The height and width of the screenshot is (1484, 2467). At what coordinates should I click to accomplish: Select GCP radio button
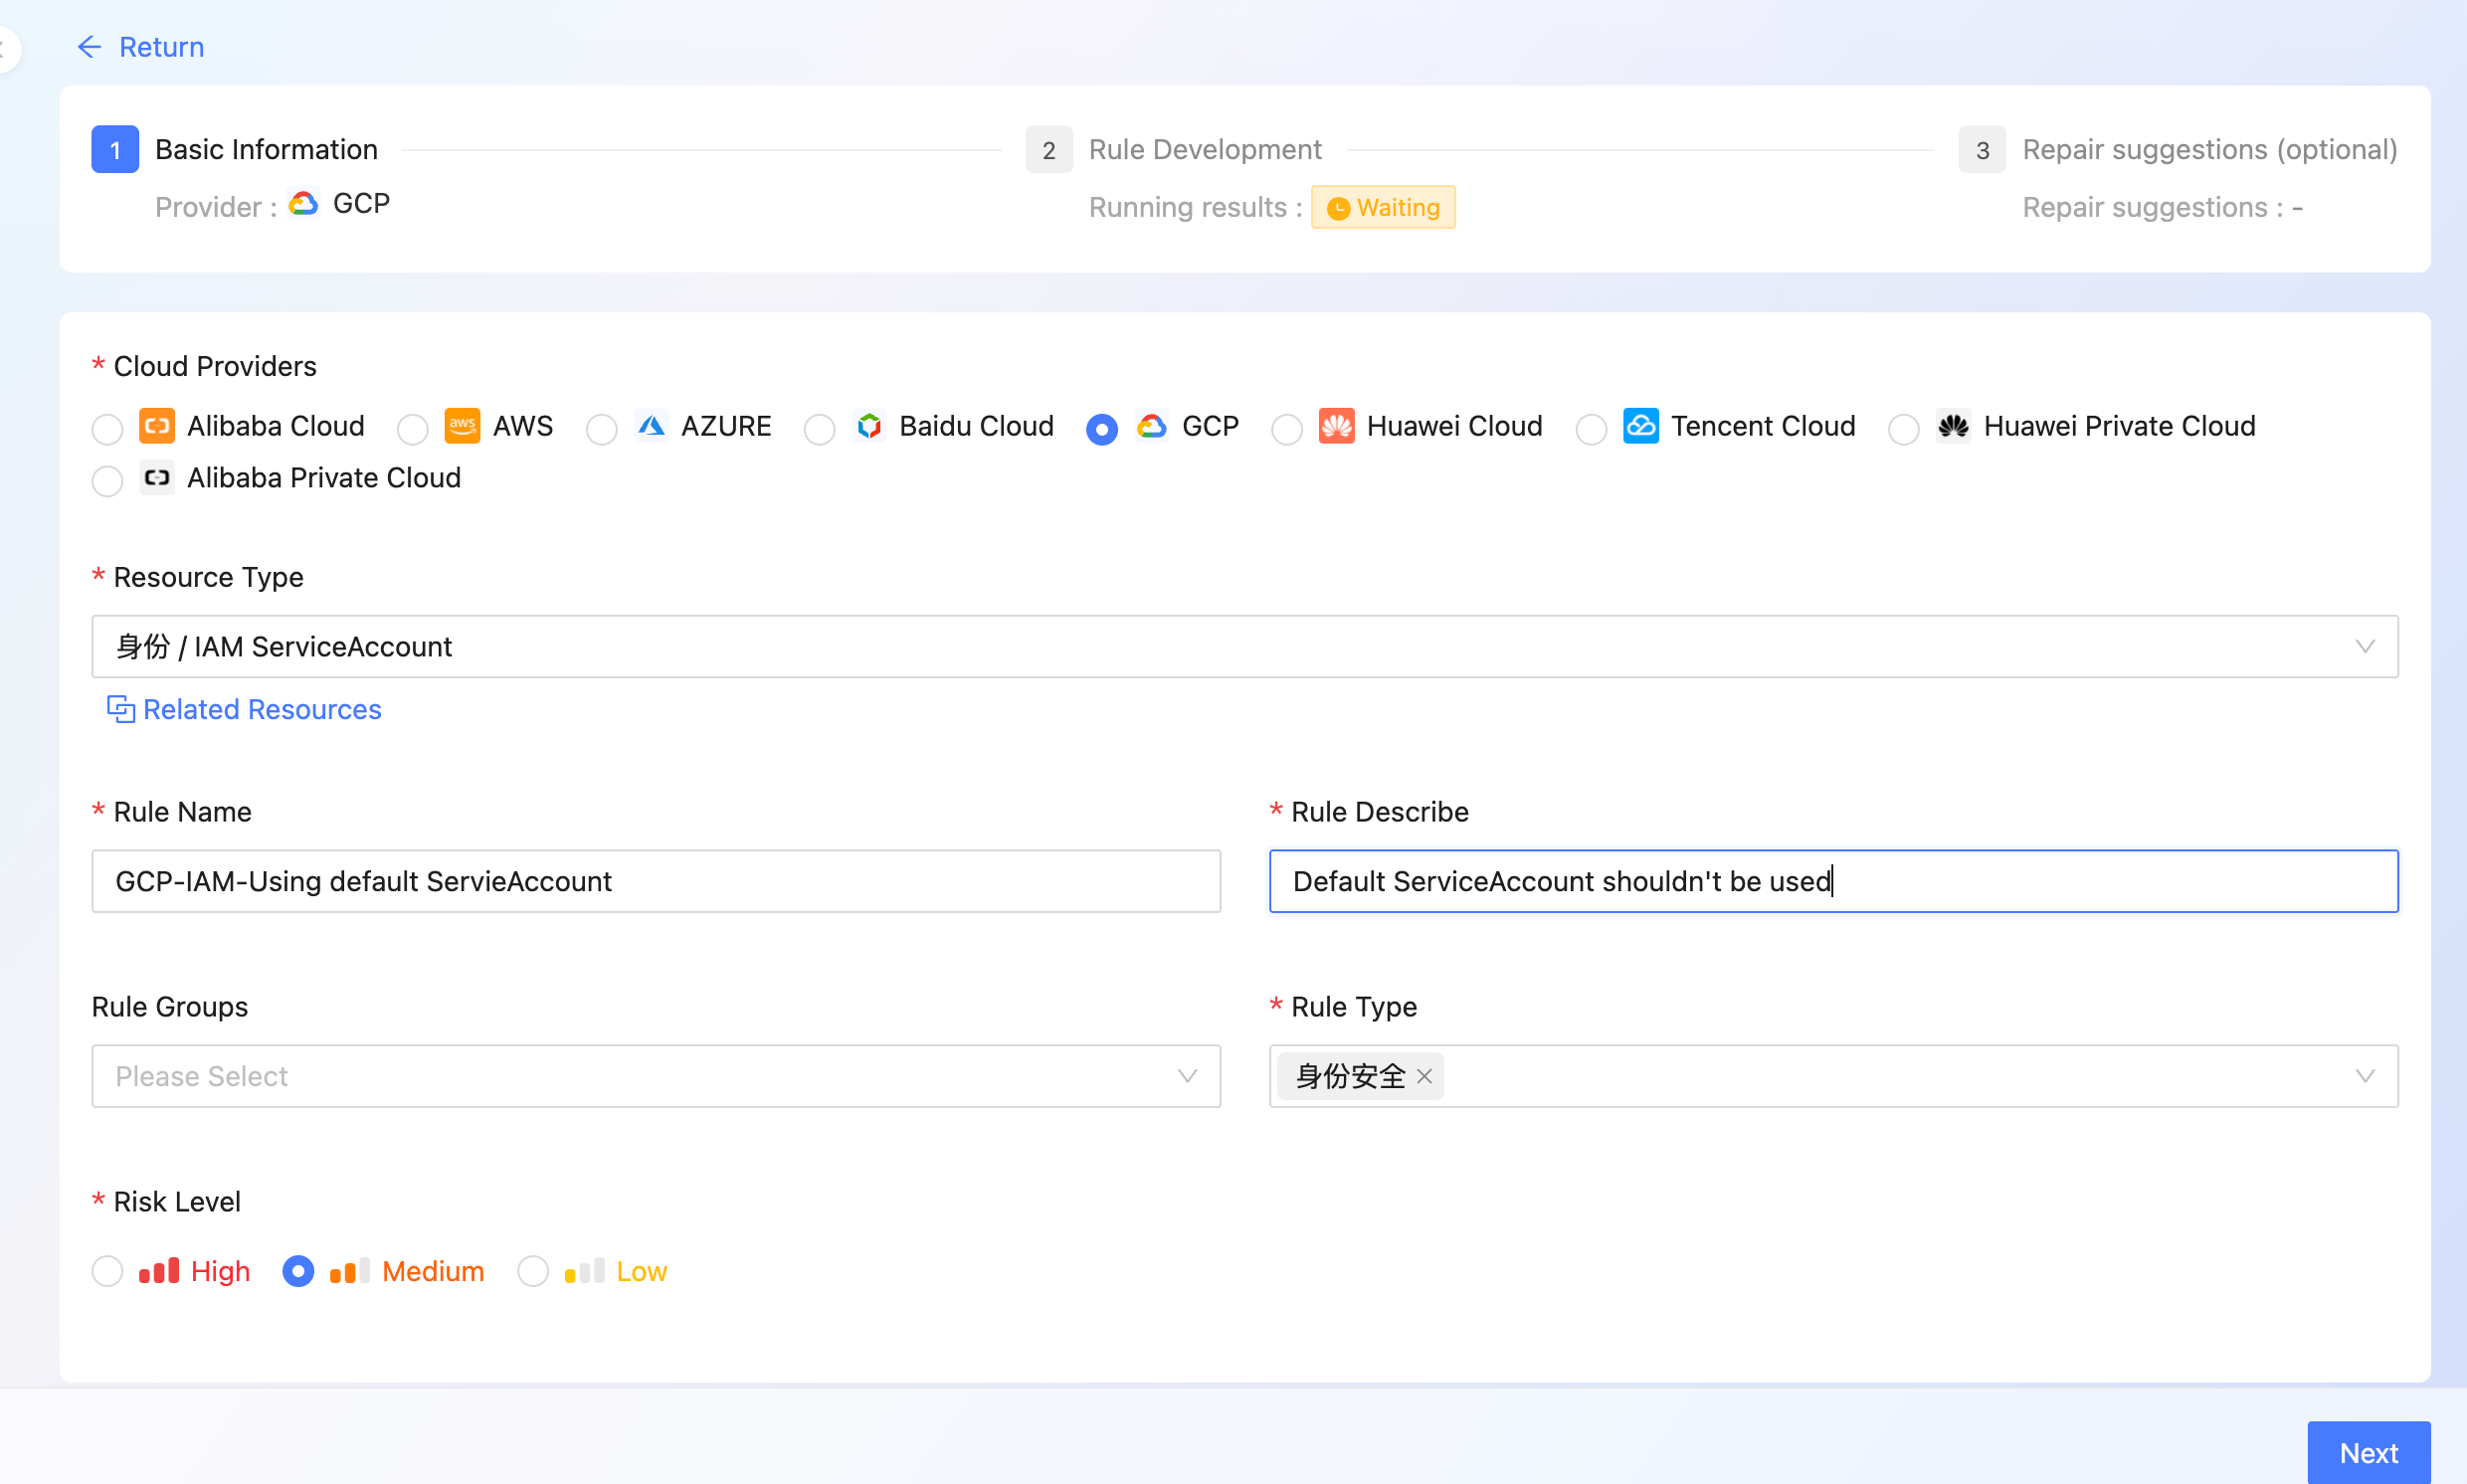click(x=1101, y=429)
